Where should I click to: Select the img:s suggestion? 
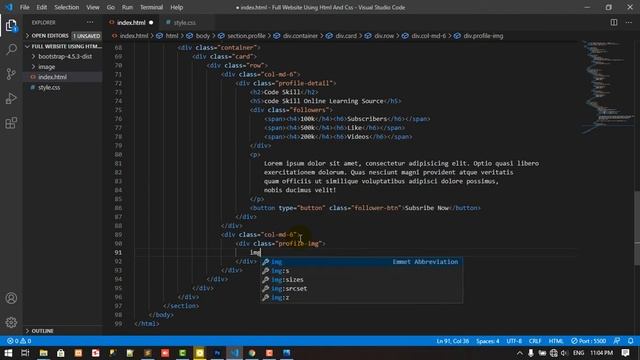[x=361, y=271]
